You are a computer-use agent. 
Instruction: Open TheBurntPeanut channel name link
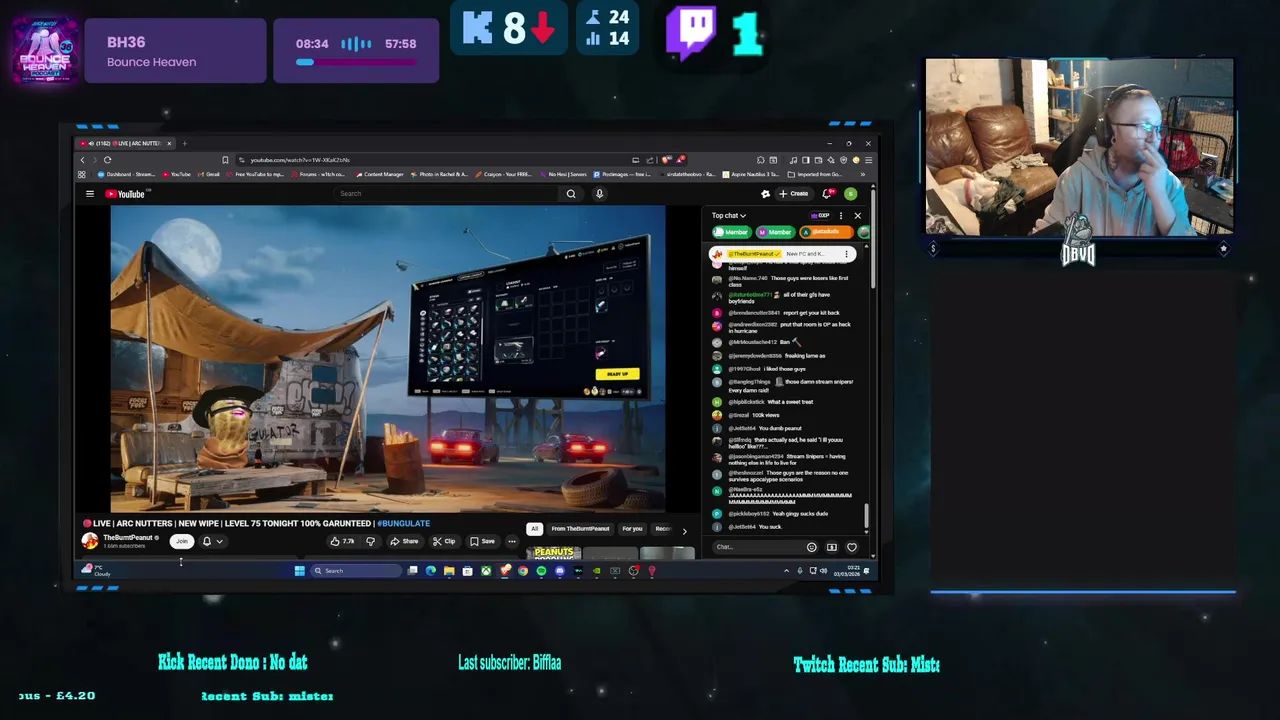pyautogui.click(x=128, y=538)
